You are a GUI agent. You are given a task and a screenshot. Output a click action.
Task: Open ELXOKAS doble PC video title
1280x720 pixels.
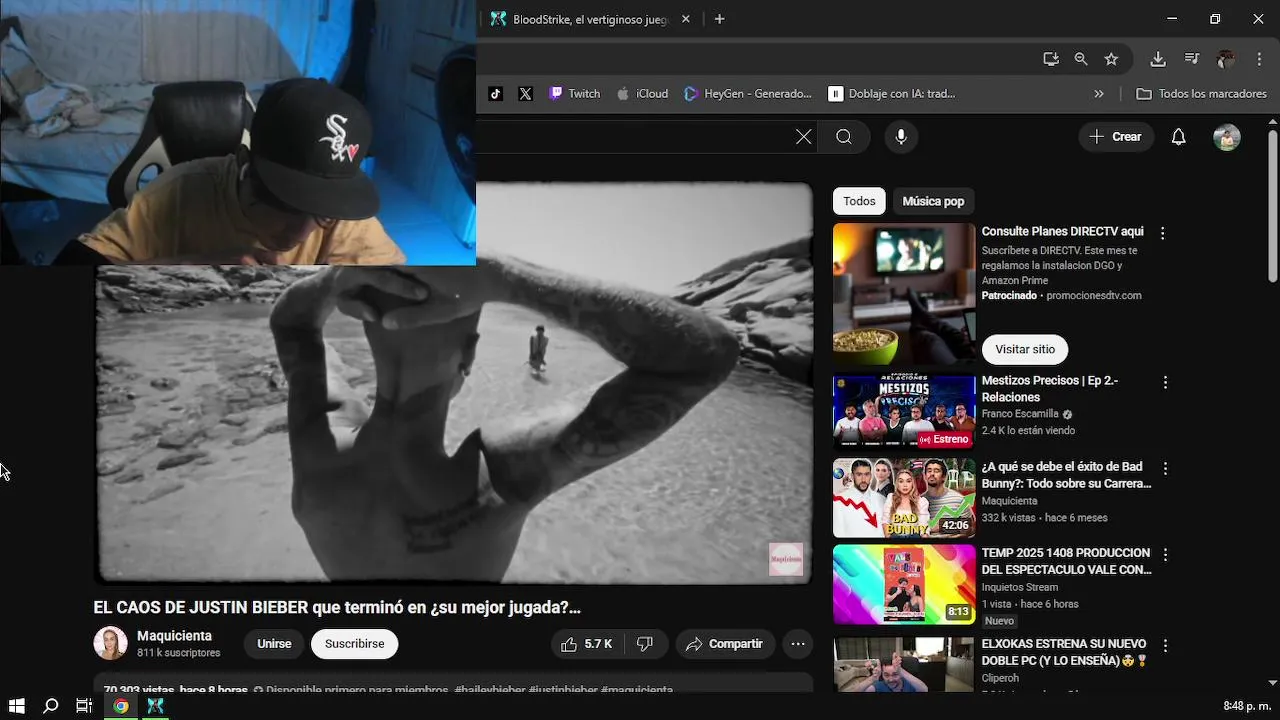tap(1064, 652)
